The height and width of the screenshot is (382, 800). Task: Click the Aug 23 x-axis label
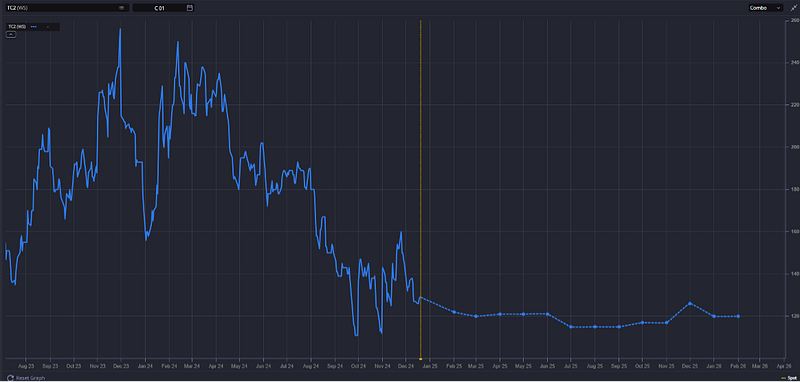click(27, 366)
